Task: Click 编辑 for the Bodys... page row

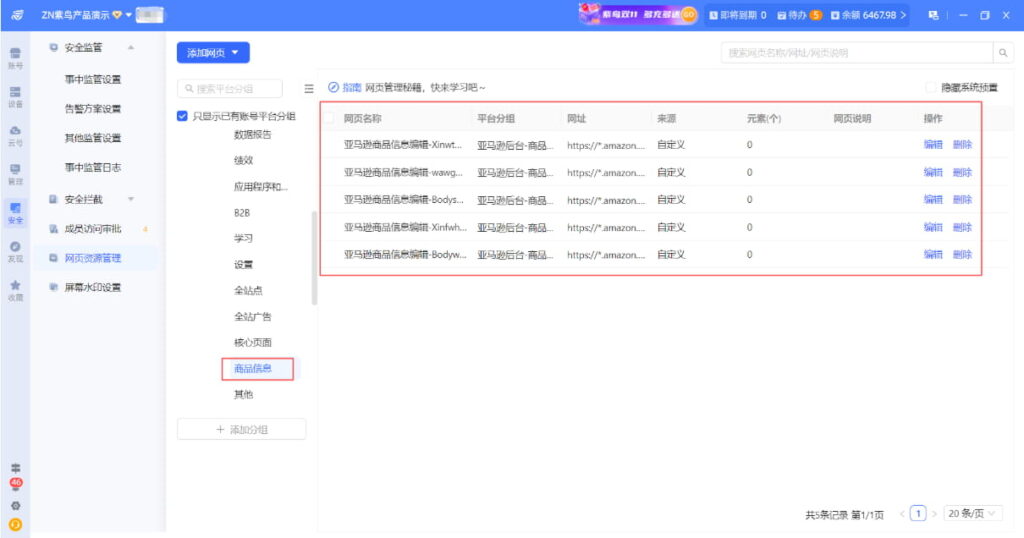Action: coord(933,199)
